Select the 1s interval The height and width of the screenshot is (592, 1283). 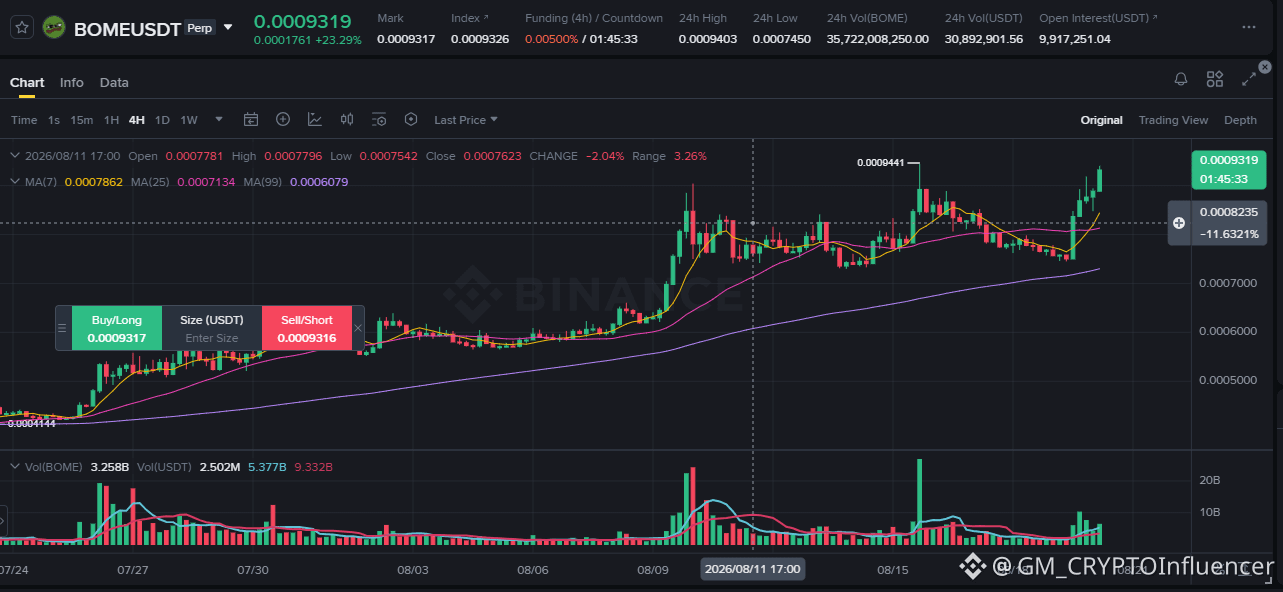click(x=54, y=120)
